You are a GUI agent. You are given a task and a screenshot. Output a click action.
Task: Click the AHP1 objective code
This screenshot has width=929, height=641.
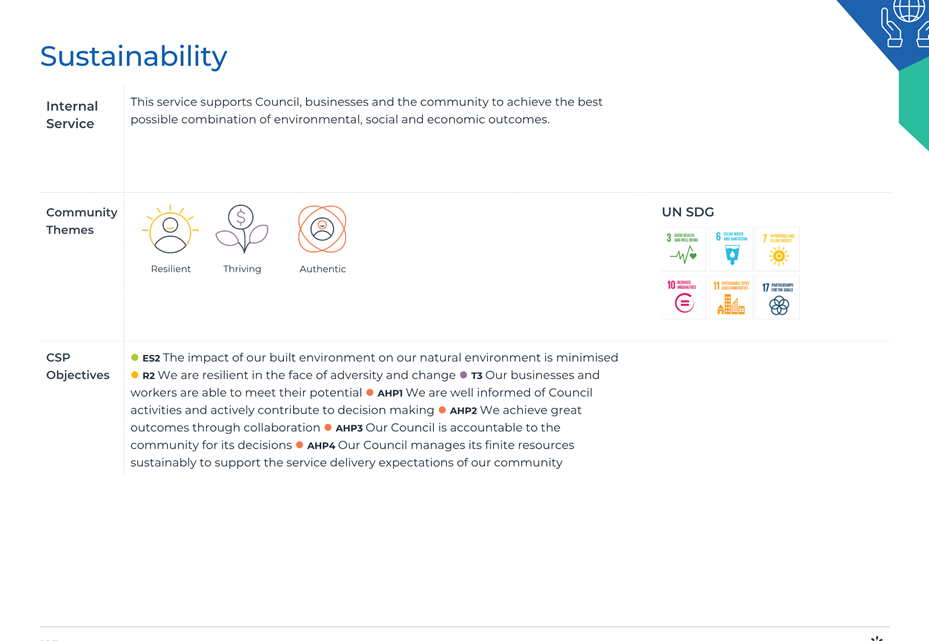click(390, 393)
